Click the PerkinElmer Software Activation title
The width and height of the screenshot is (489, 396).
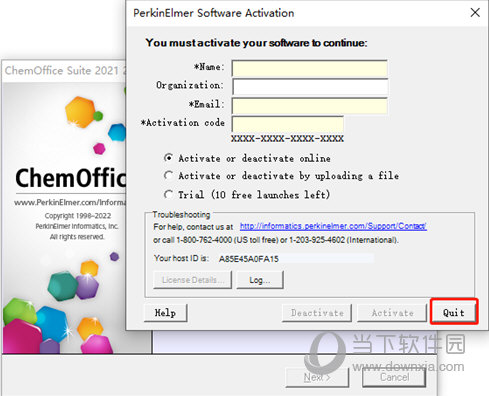click(x=214, y=13)
